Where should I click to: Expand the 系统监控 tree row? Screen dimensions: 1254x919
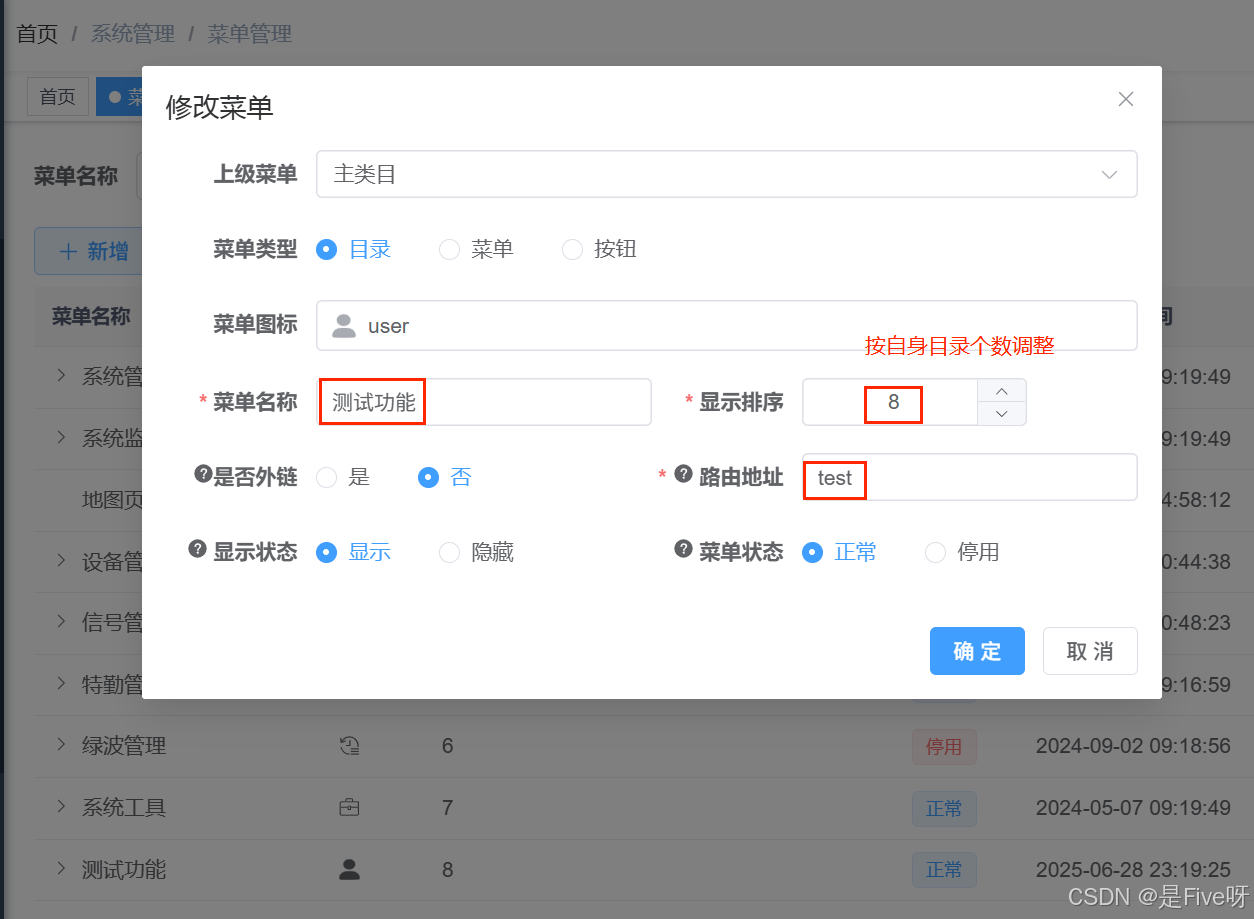pyautogui.click(x=61, y=438)
